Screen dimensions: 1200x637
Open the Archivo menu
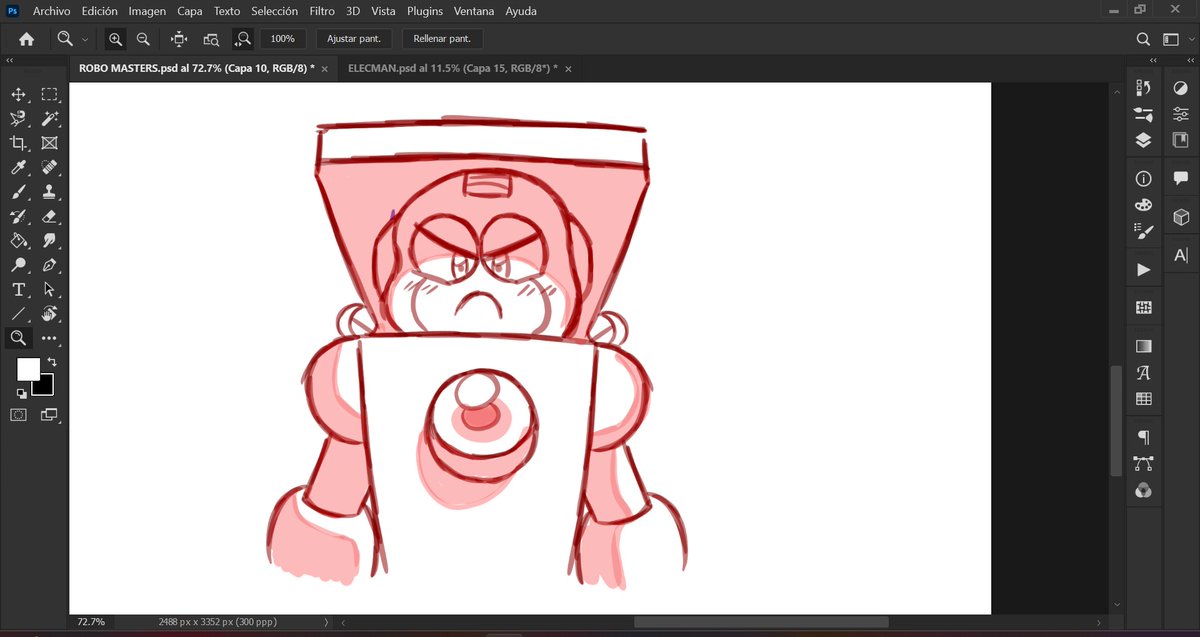[x=51, y=11]
